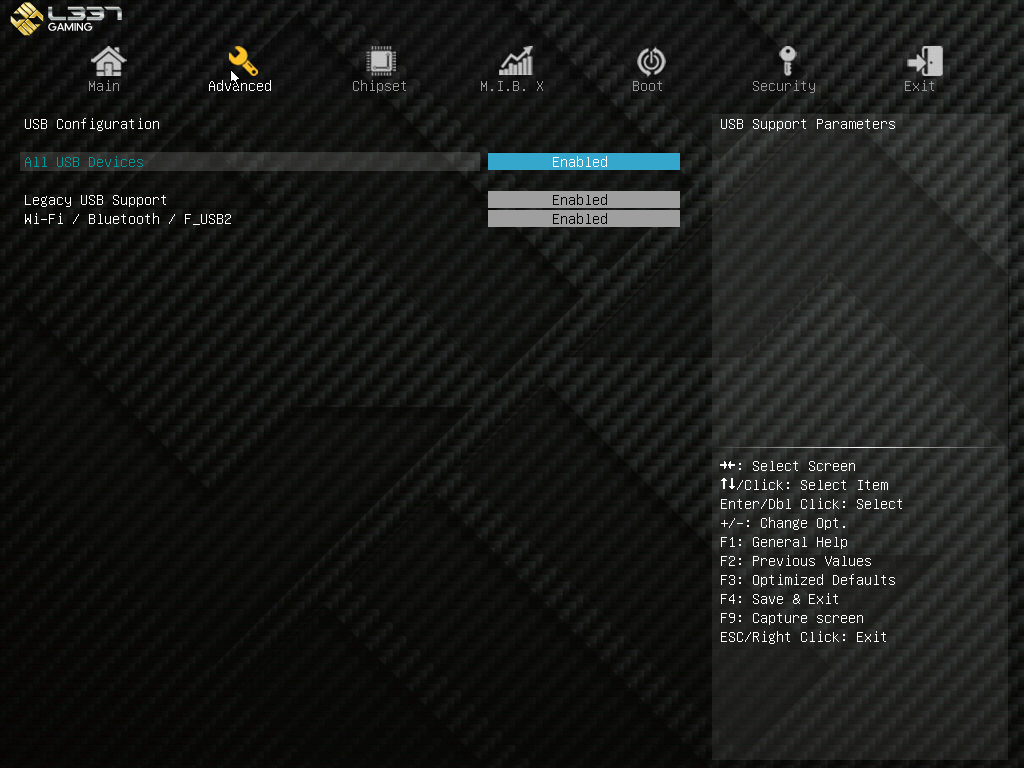Open the Boot power icon
Viewport: 1024px width, 768px height.
pos(650,61)
